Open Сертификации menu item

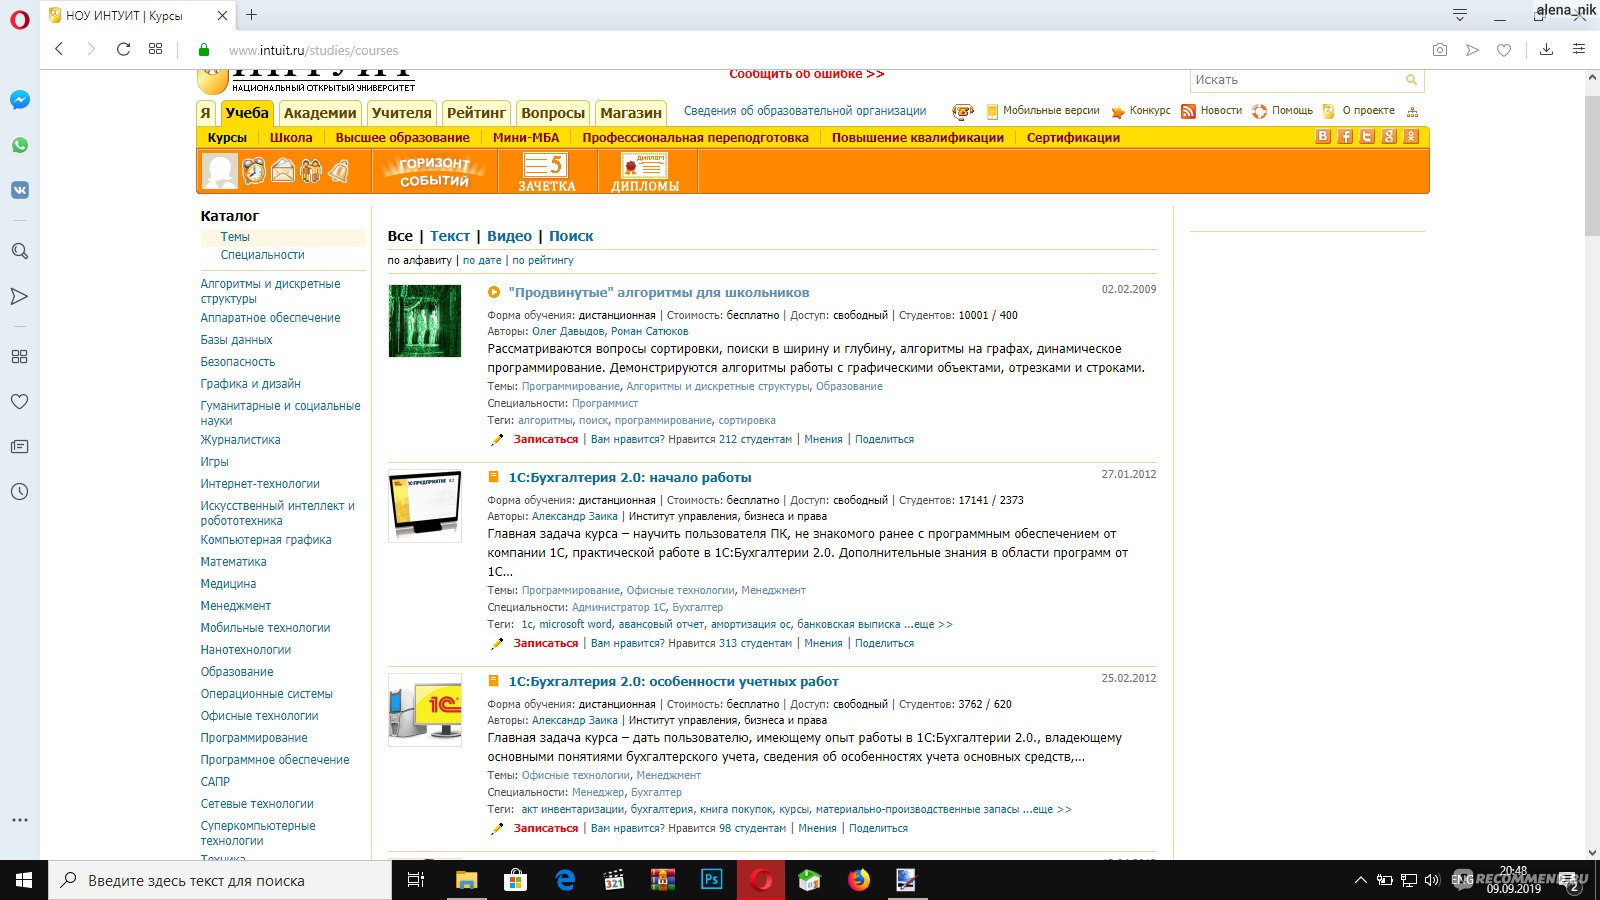pyautogui.click(x=1073, y=138)
